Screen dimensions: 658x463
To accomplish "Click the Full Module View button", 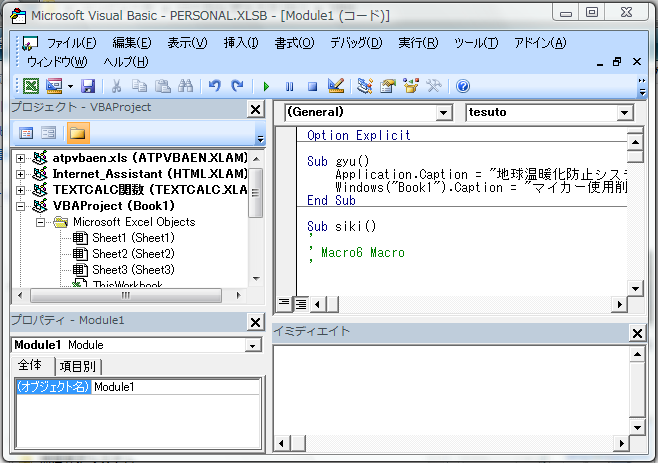I will [301, 303].
